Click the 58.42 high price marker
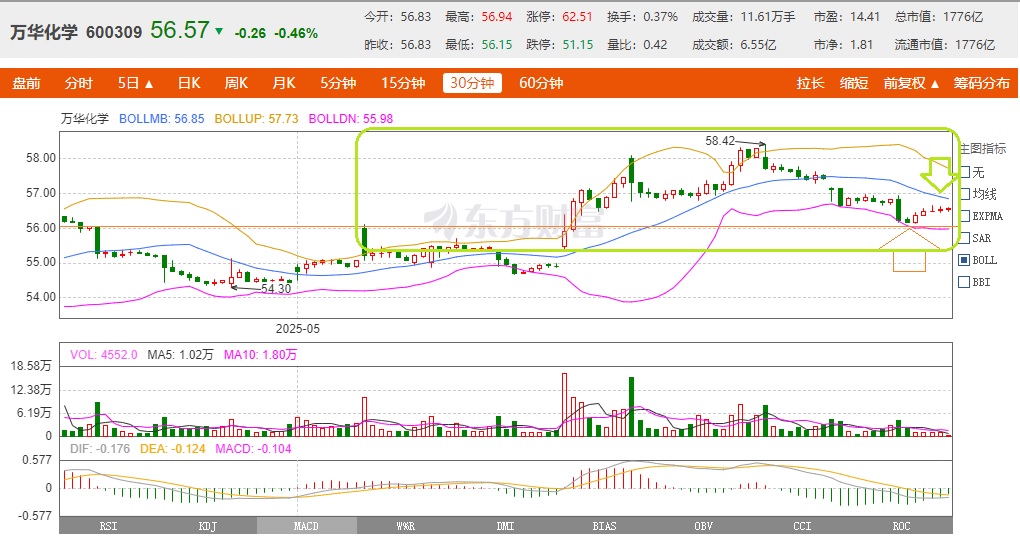Viewport: 1020px width, 544px height. (720, 141)
